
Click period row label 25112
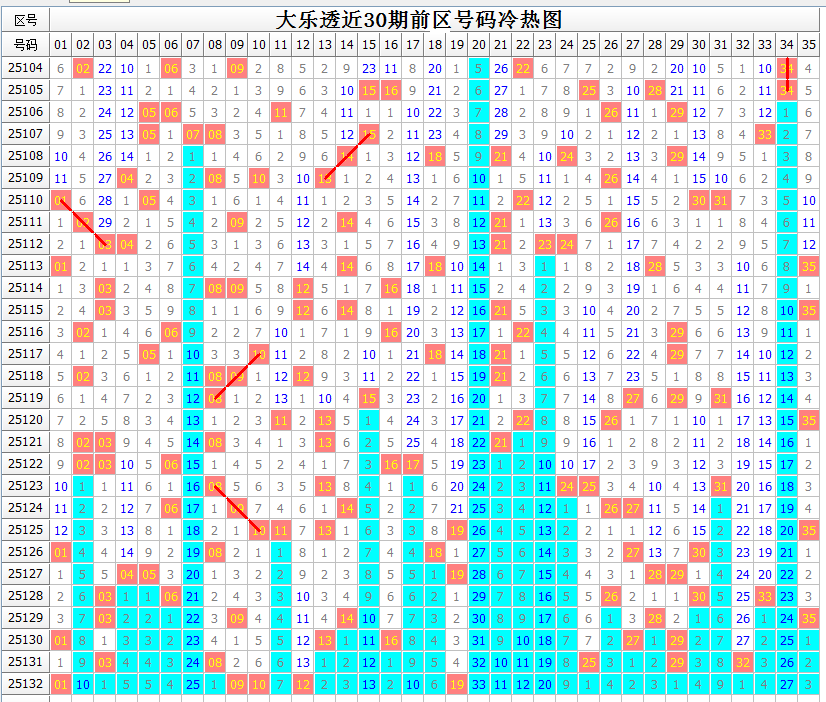25,244
